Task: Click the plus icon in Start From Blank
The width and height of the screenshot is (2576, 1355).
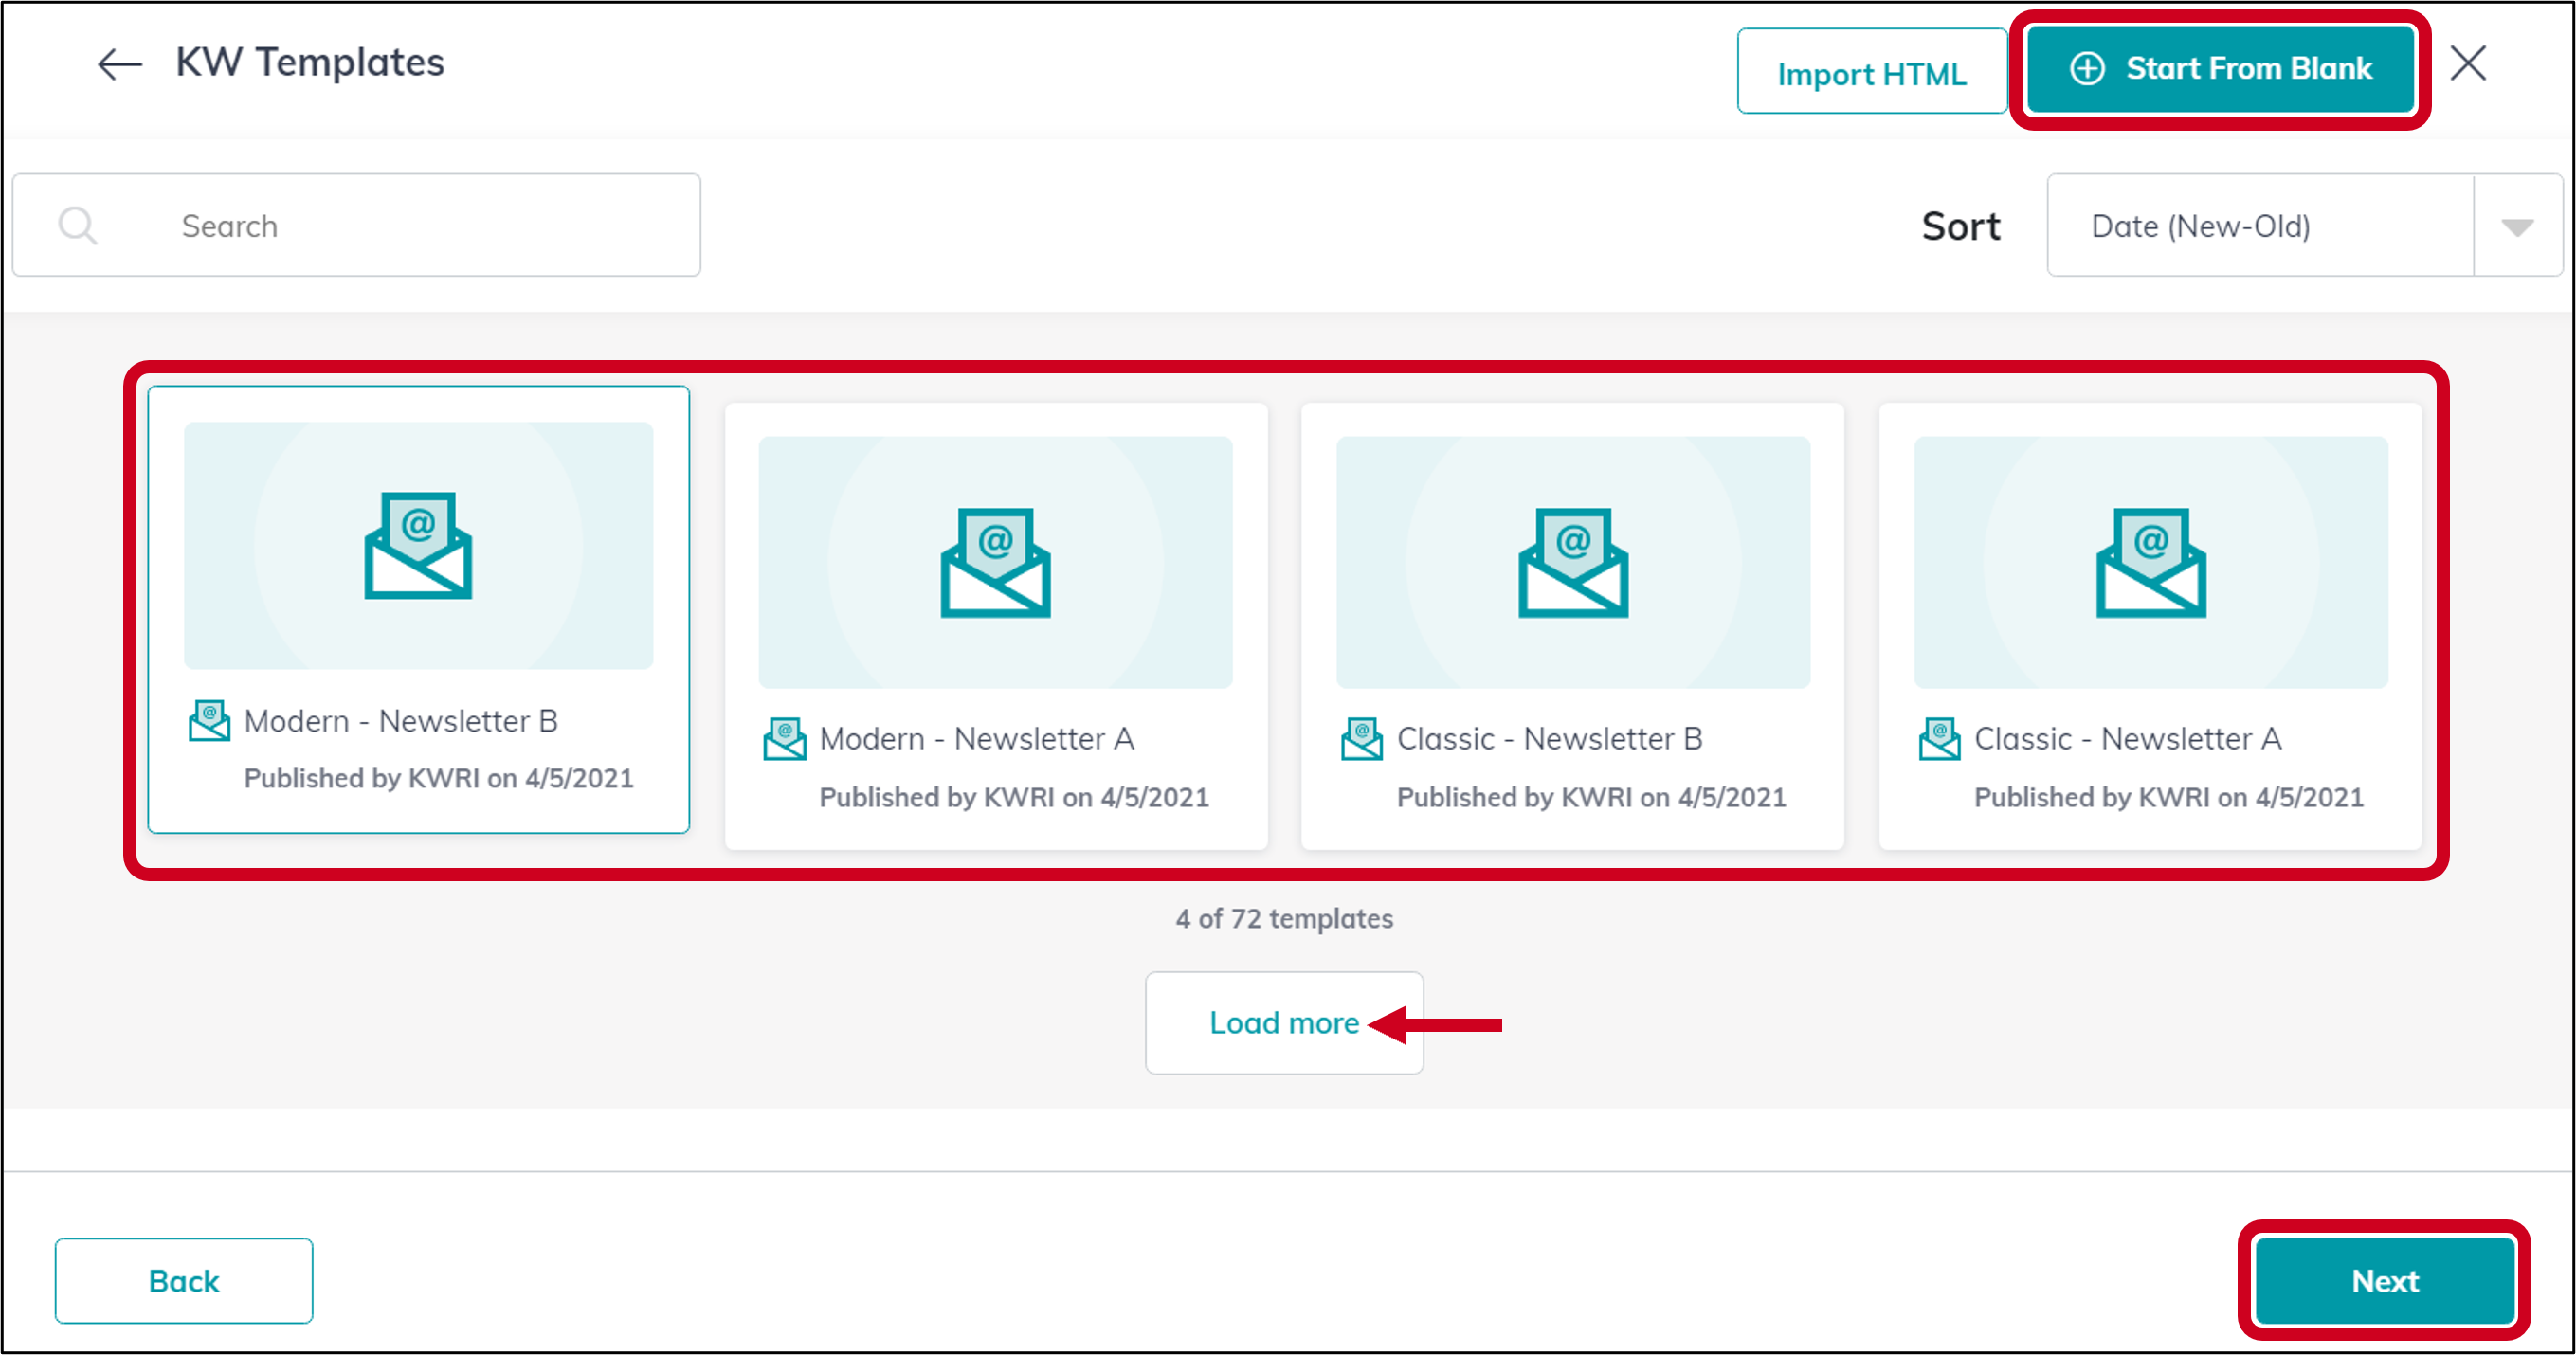Action: pyautogui.click(x=2089, y=69)
